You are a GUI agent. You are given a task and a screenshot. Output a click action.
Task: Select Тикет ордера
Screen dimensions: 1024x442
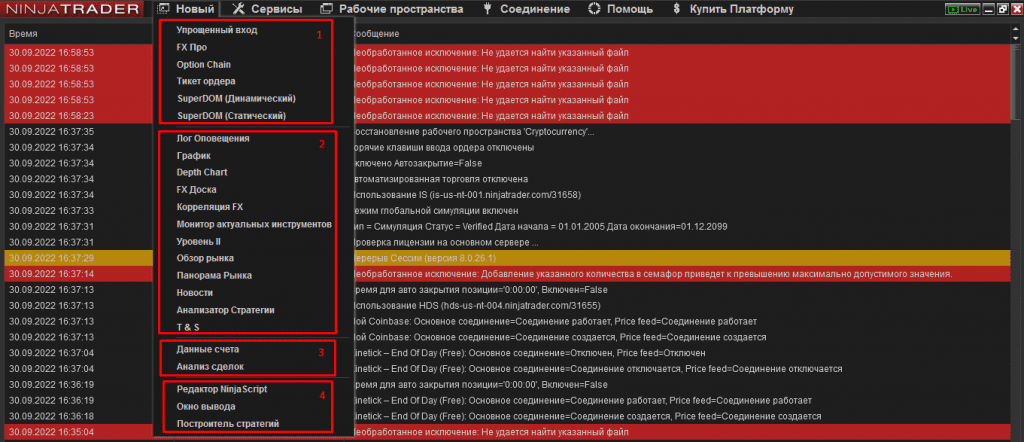tap(206, 82)
